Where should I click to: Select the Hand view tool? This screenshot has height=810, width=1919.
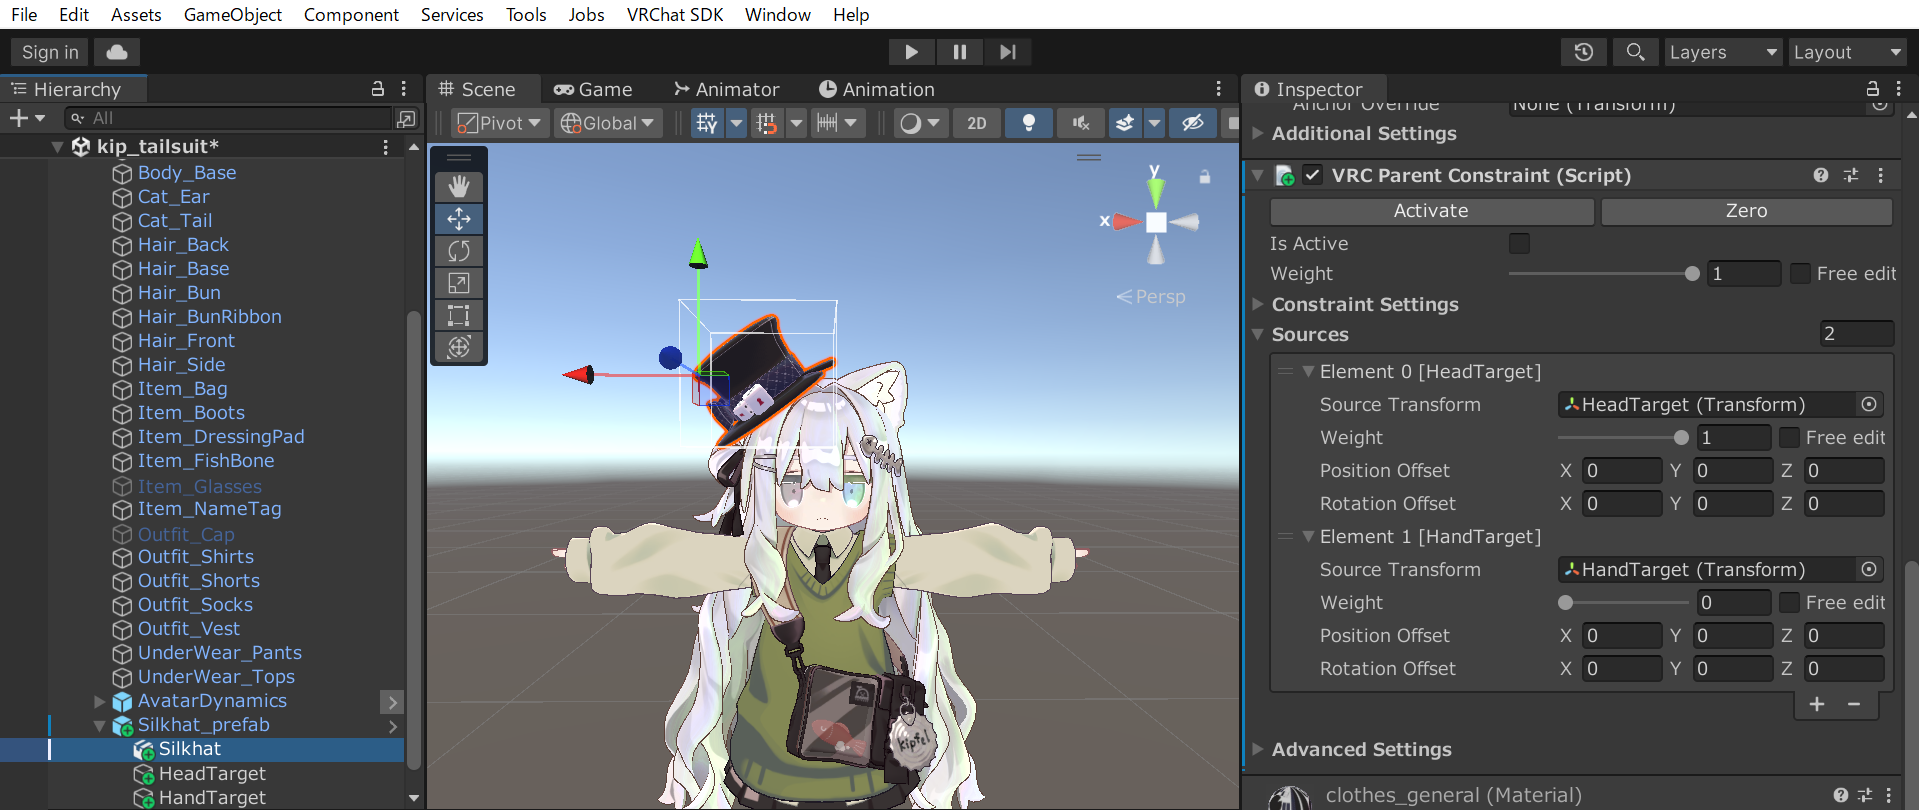tap(459, 186)
